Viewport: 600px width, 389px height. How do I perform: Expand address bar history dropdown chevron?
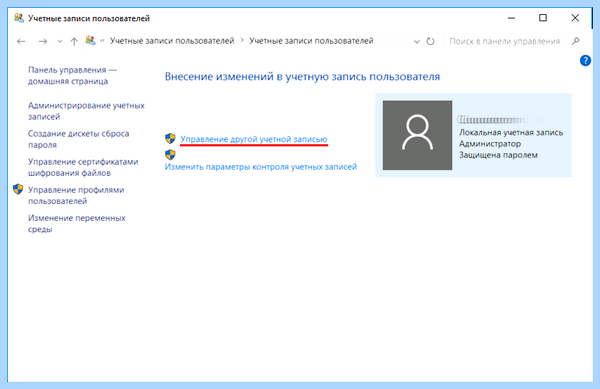[417, 41]
